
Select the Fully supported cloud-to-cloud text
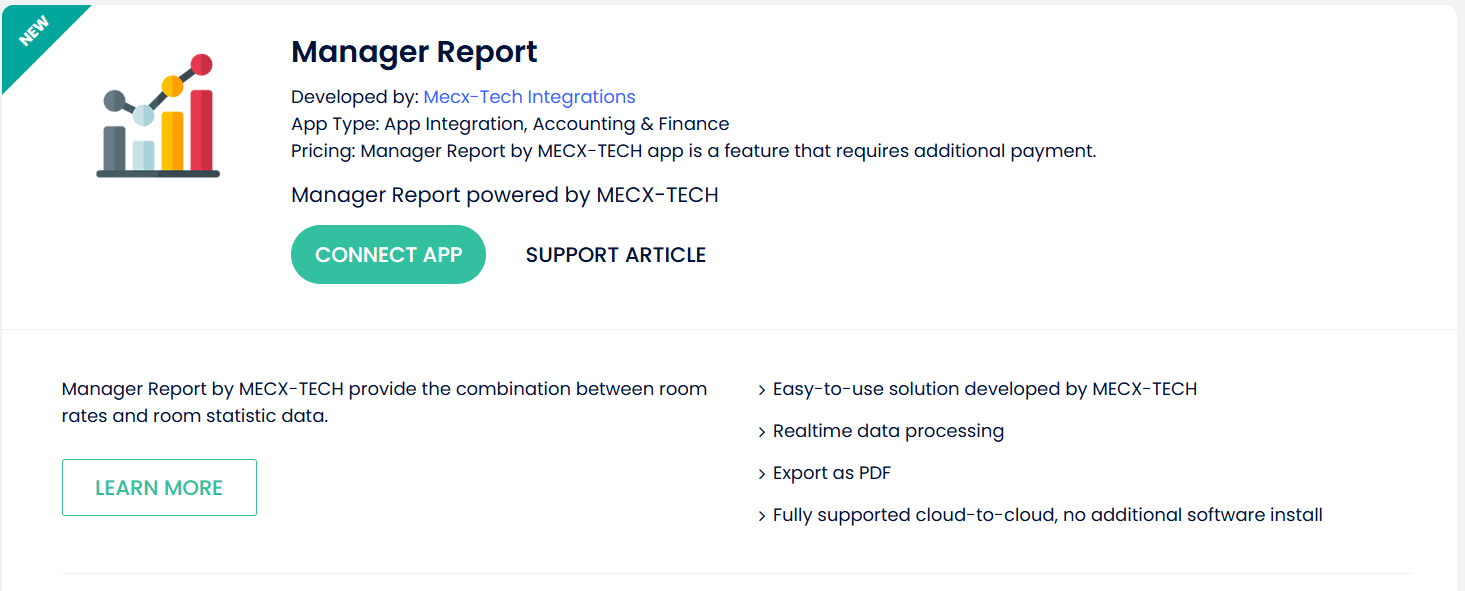1047,515
